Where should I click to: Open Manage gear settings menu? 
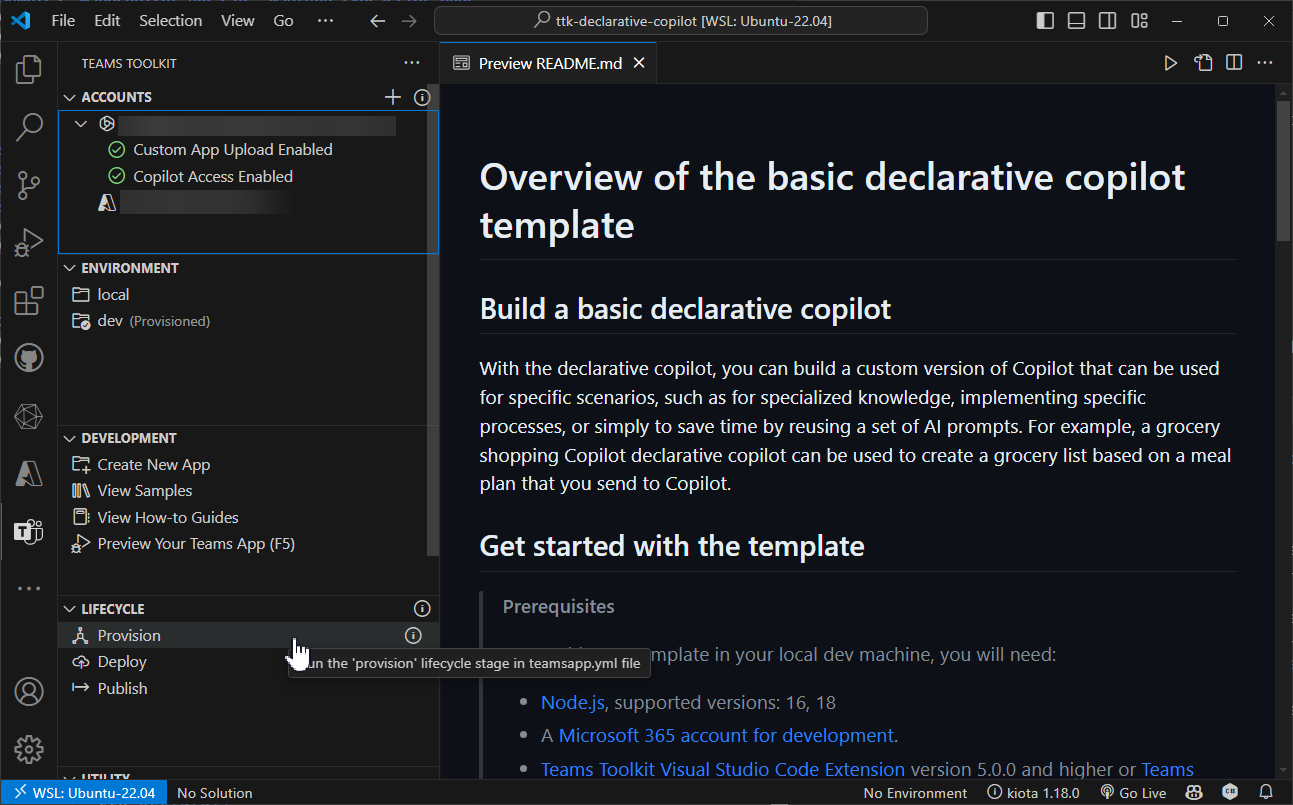(29, 748)
